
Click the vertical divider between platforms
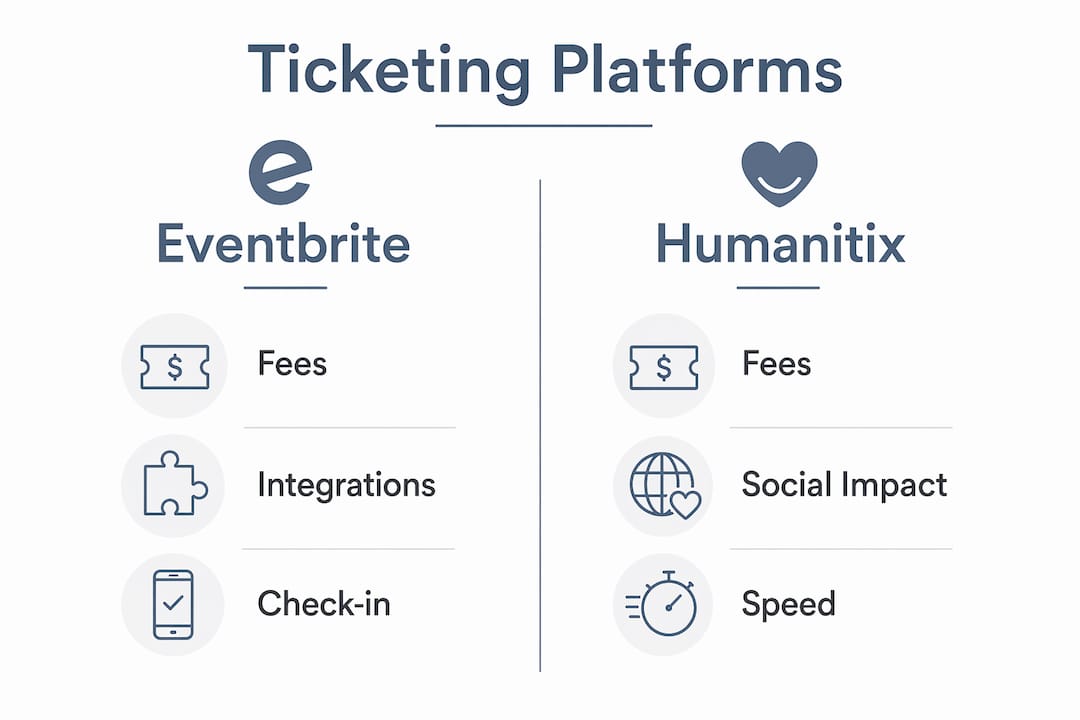click(540, 425)
